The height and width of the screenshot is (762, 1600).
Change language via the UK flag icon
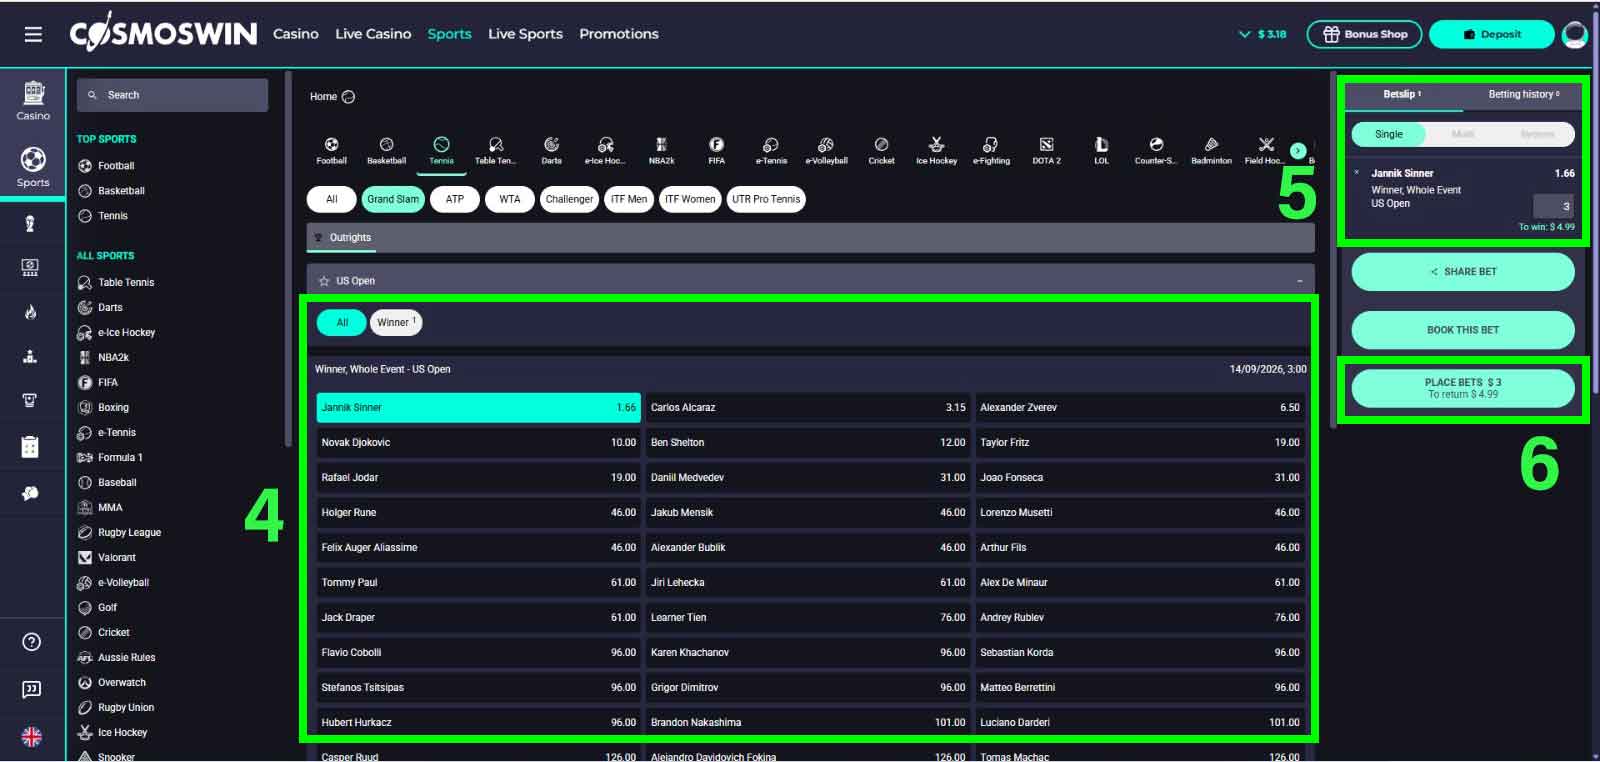tap(32, 737)
